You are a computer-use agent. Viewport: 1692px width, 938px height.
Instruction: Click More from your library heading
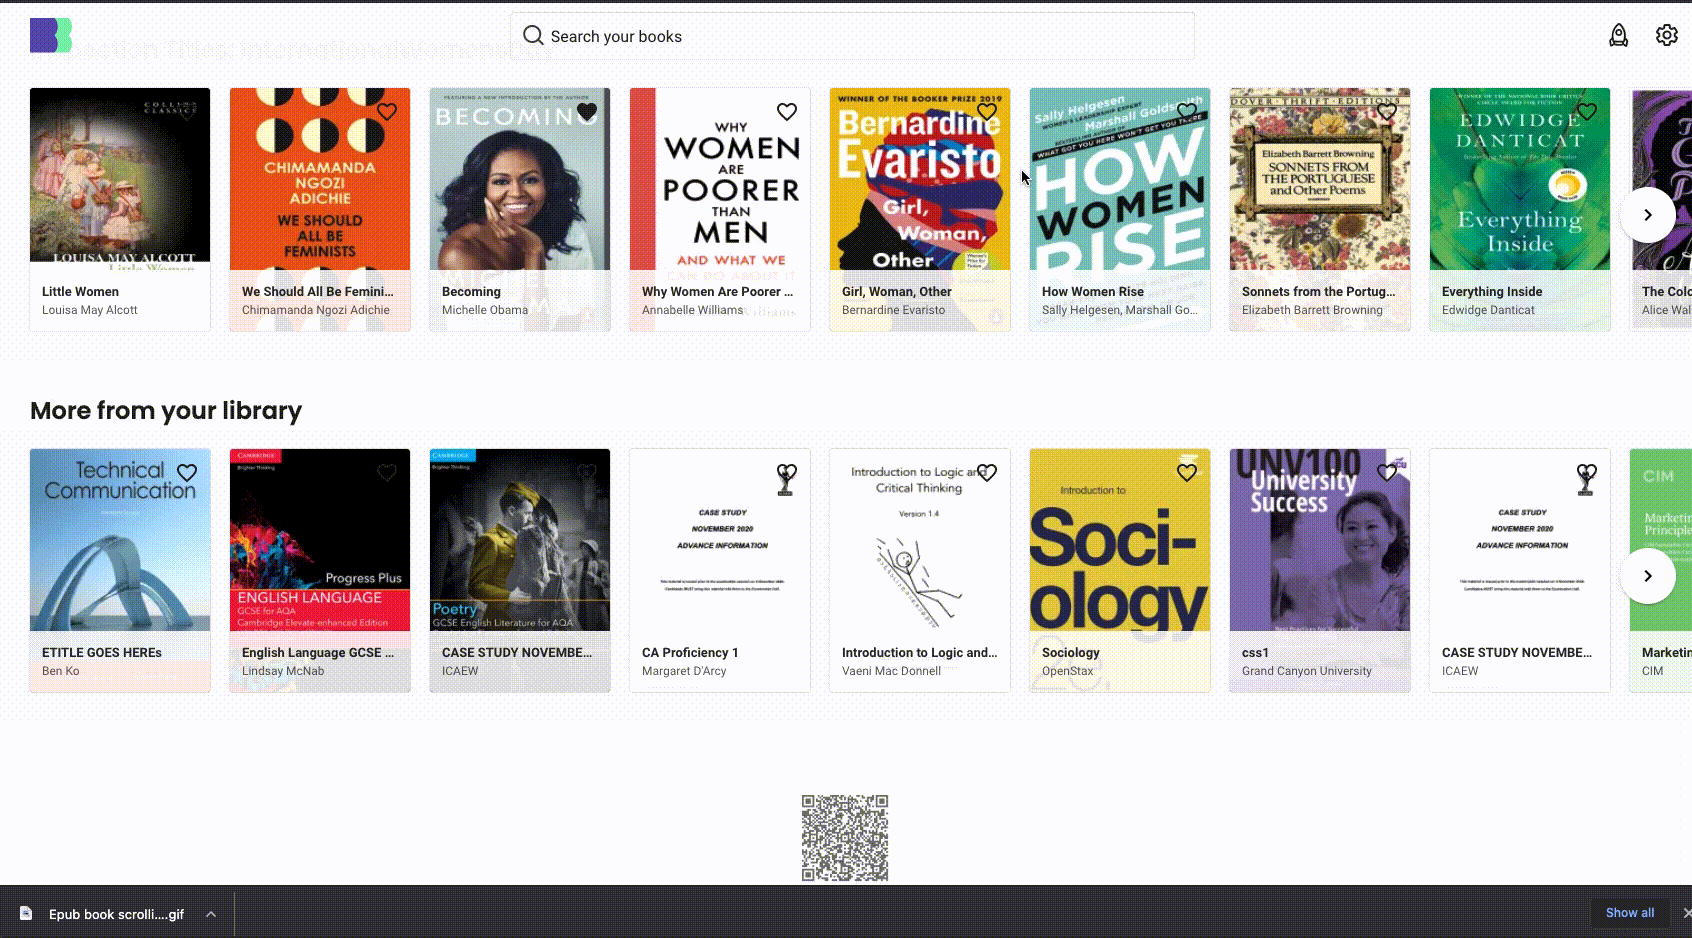tap(166, 411)
